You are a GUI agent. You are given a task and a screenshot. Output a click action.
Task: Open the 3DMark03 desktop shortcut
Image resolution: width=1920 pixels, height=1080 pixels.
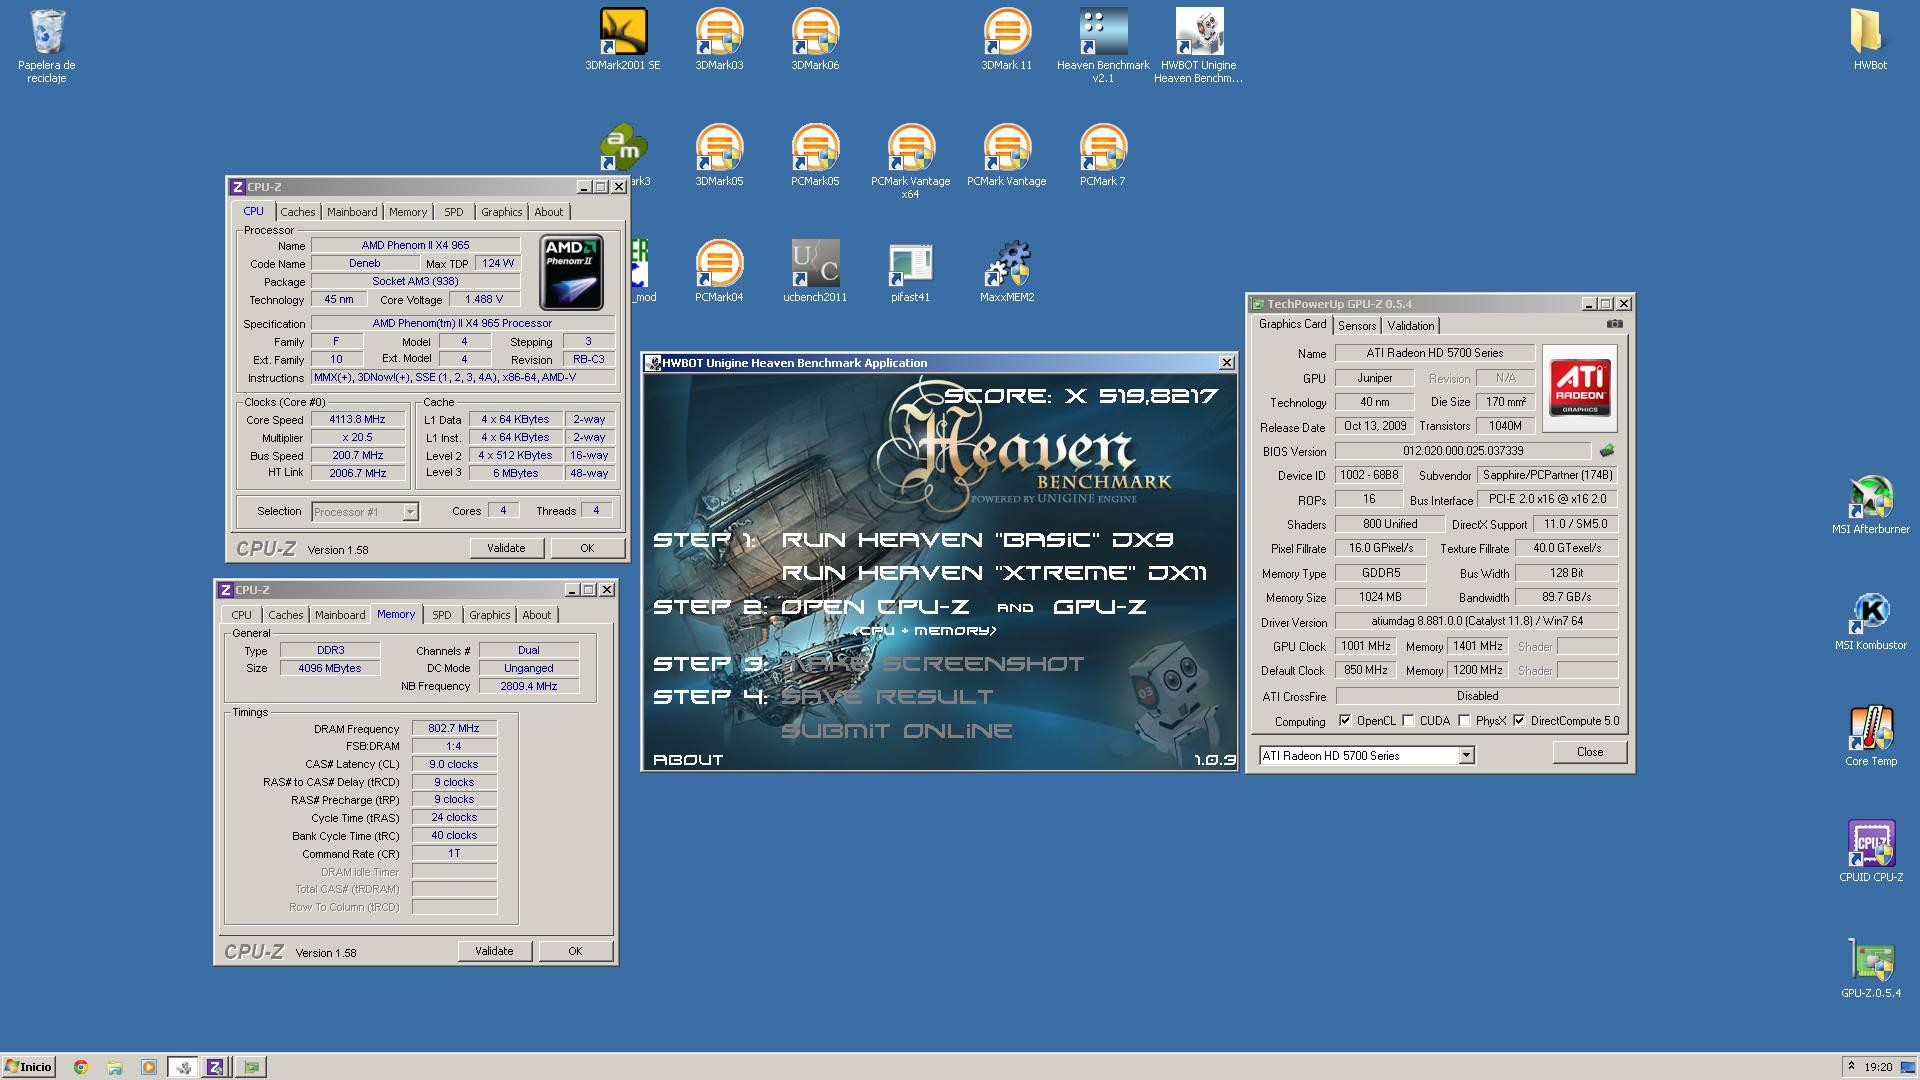click(719, 40)
